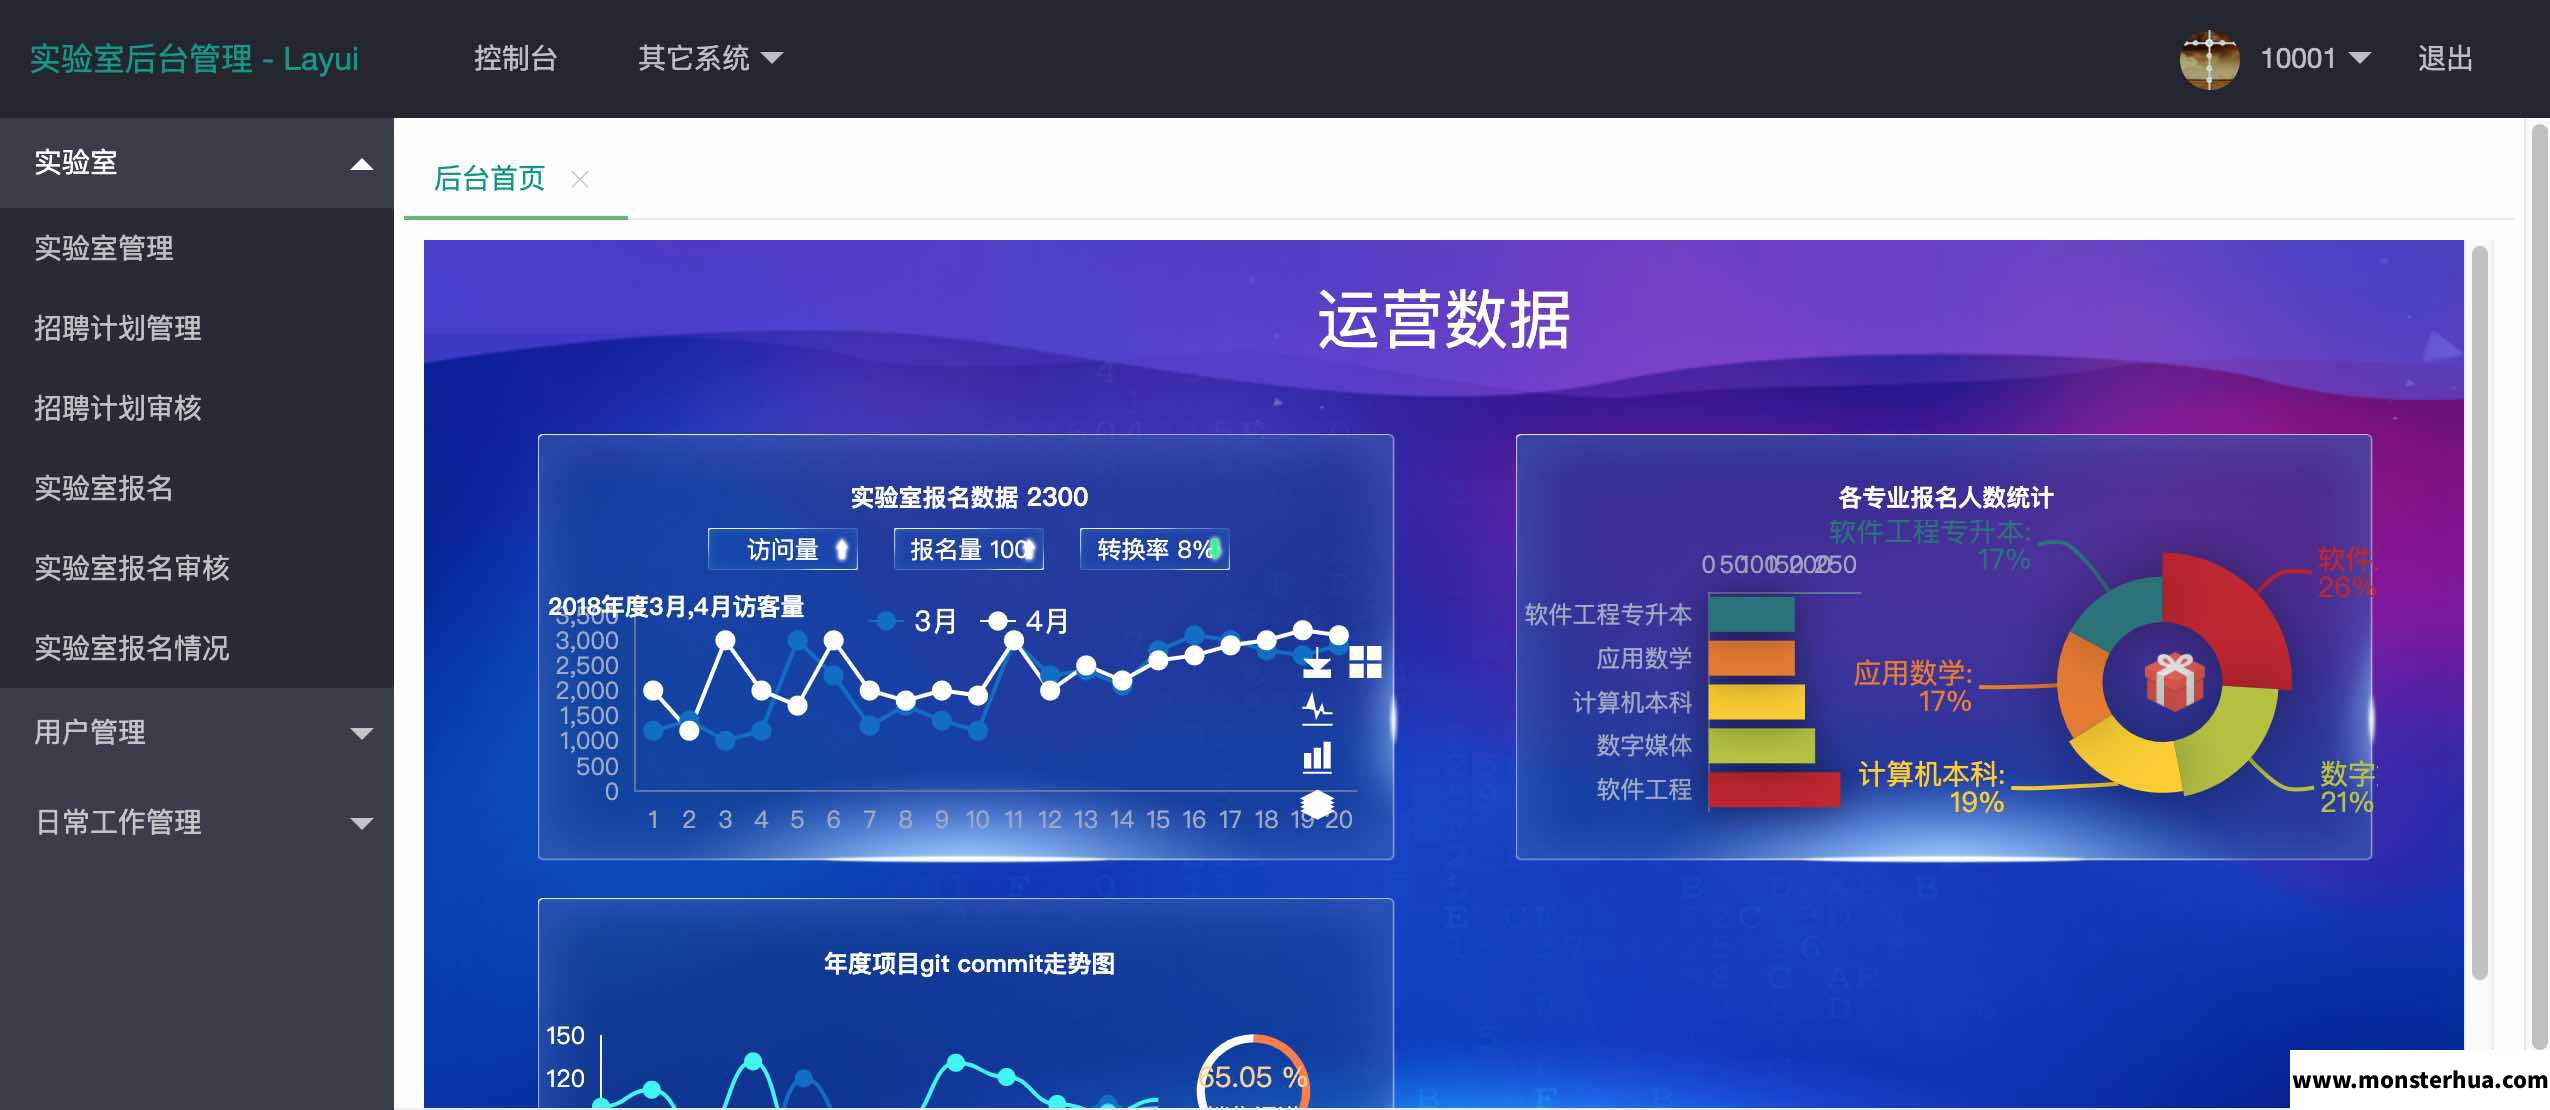Click the green 数字媒体 bar

click(1761, 746)
